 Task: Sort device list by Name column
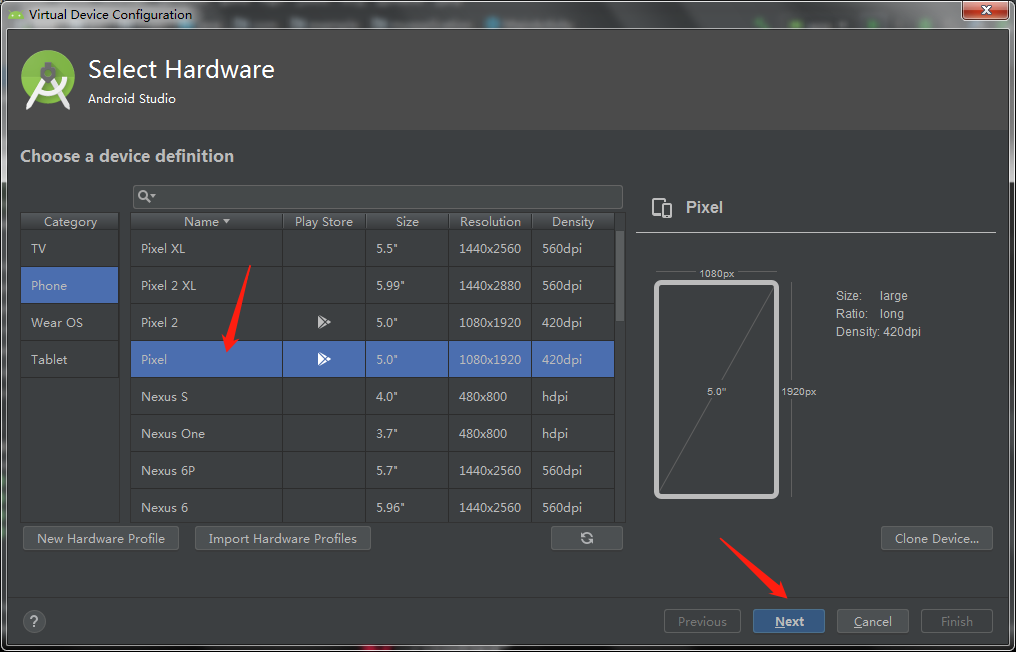point(207,222)
